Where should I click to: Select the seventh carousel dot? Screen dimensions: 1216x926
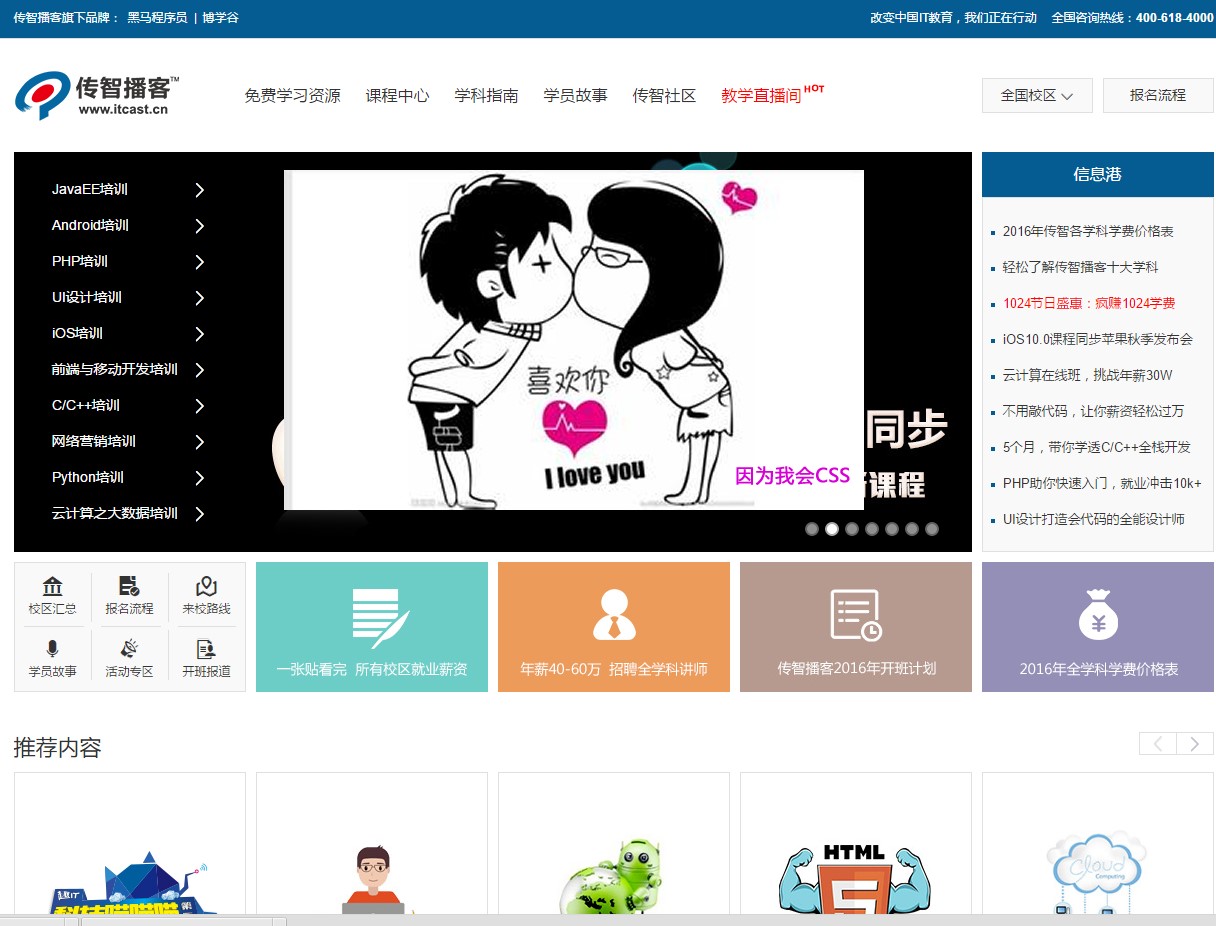pyautogui.click(x=932, y=529)
